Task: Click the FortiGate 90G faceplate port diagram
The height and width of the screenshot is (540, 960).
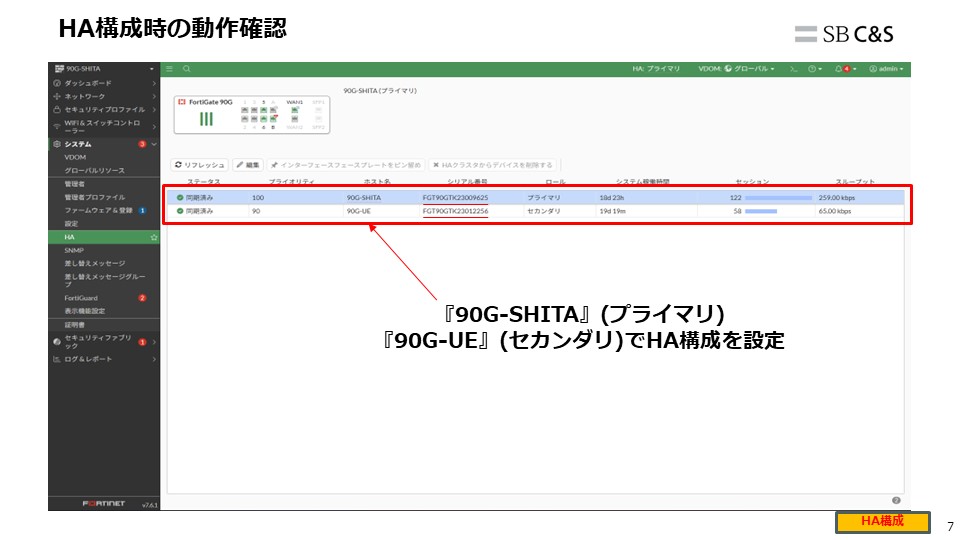Action: pyautogui.click(x=251, y=115)
